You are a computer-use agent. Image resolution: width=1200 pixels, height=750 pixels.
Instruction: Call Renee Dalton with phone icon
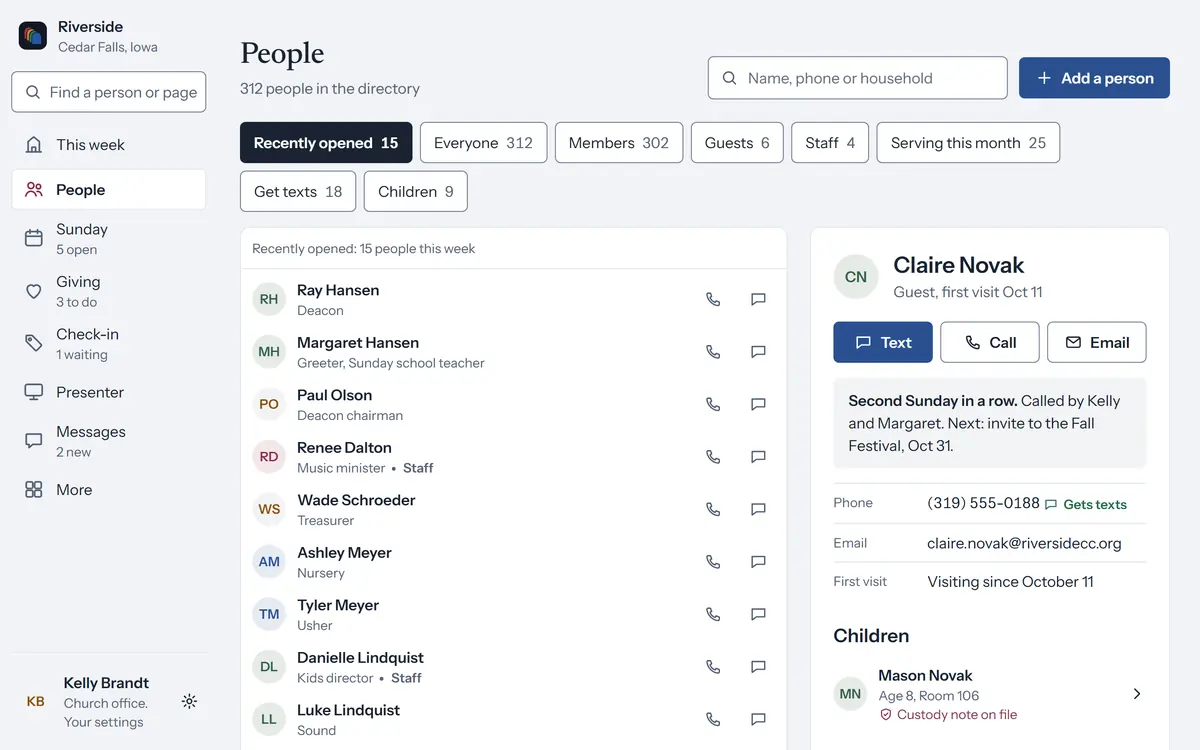point(713,457)
